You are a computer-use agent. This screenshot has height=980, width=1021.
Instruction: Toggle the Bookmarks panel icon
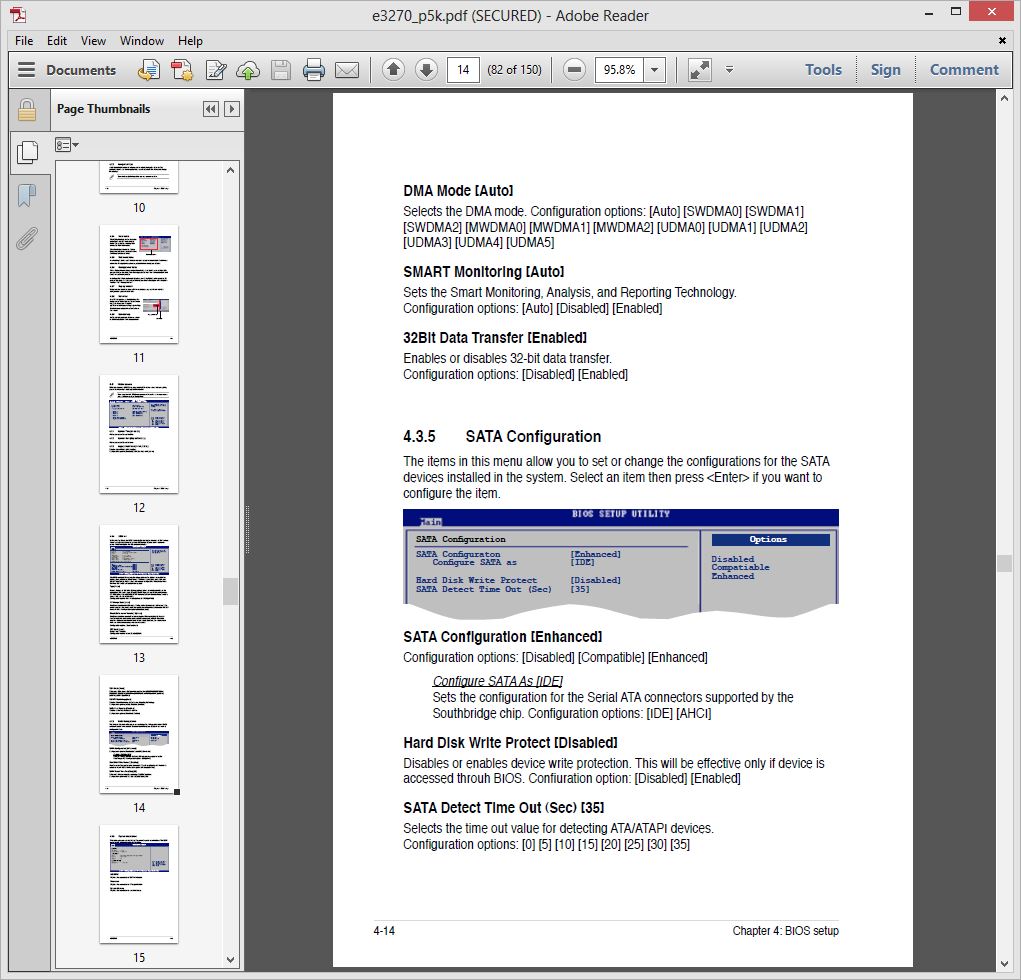27,195
